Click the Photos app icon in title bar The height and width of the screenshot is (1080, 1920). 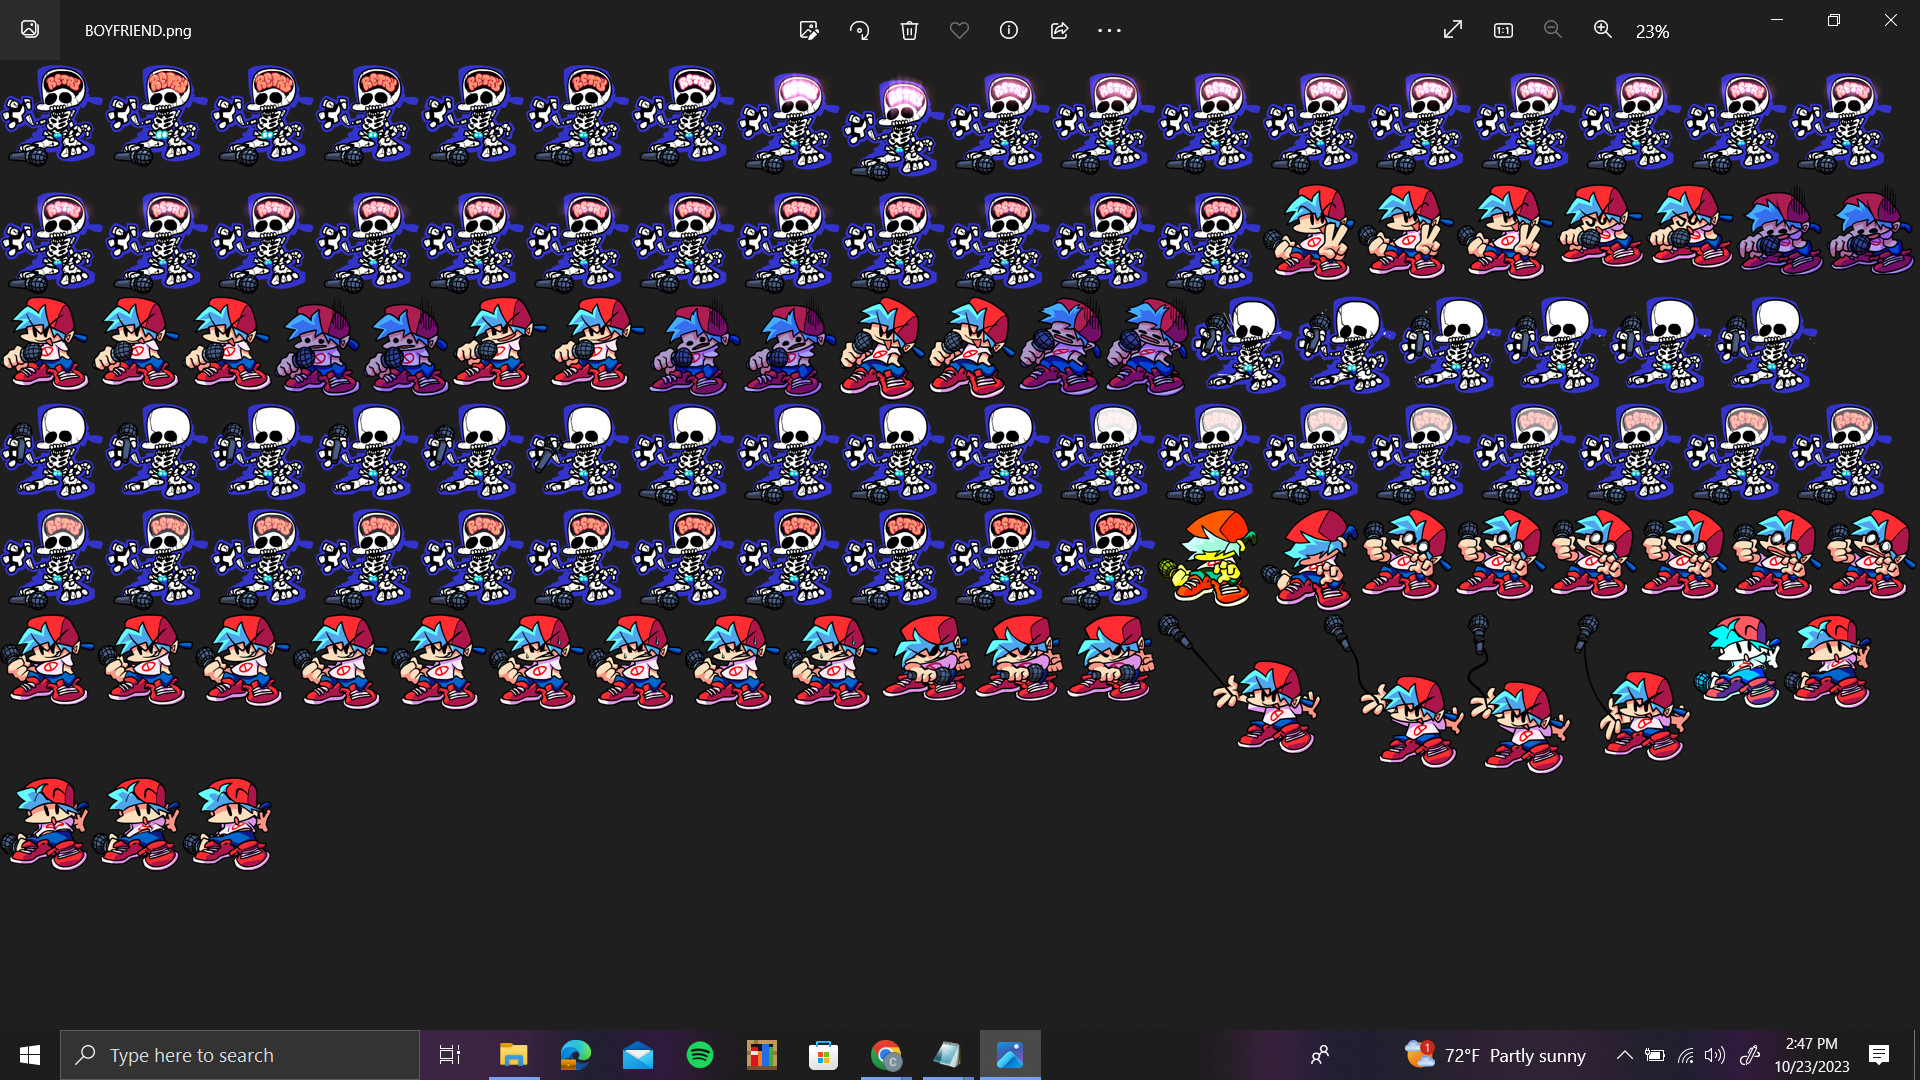click(x=30, y=30)
